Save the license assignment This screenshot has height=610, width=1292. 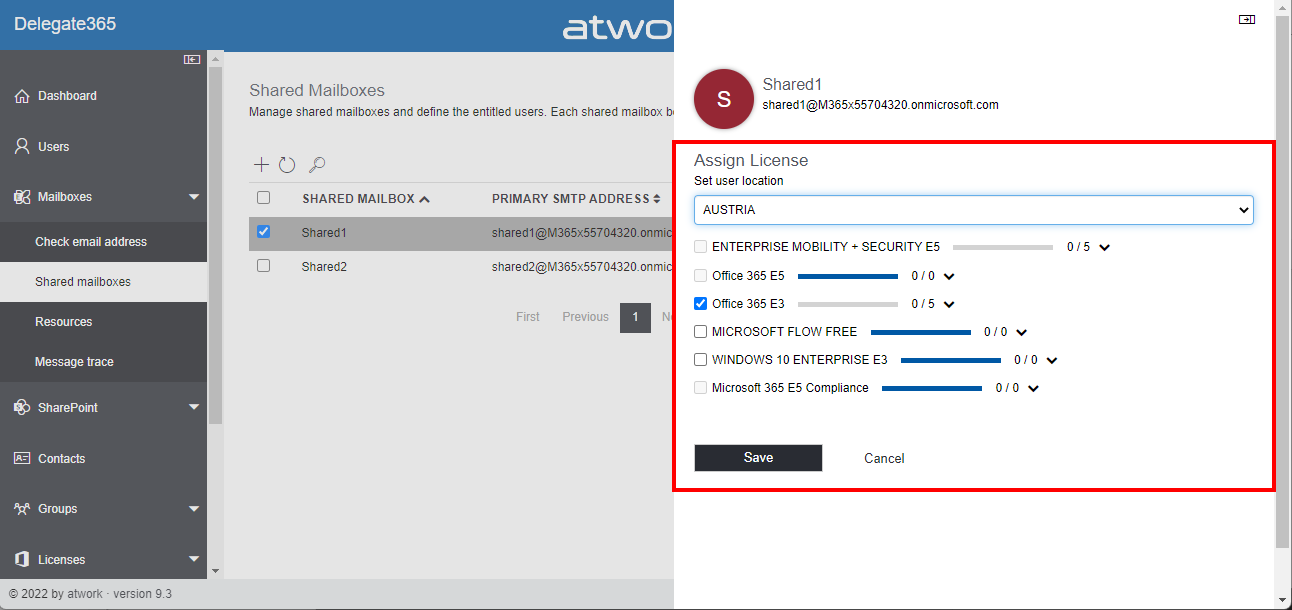758,458
